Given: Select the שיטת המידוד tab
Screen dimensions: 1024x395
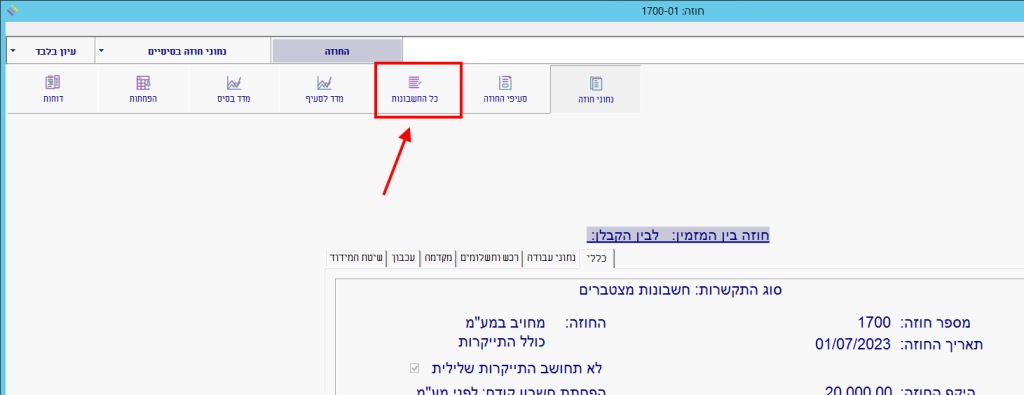Looking at the screenshot, I should pos(356,258).
